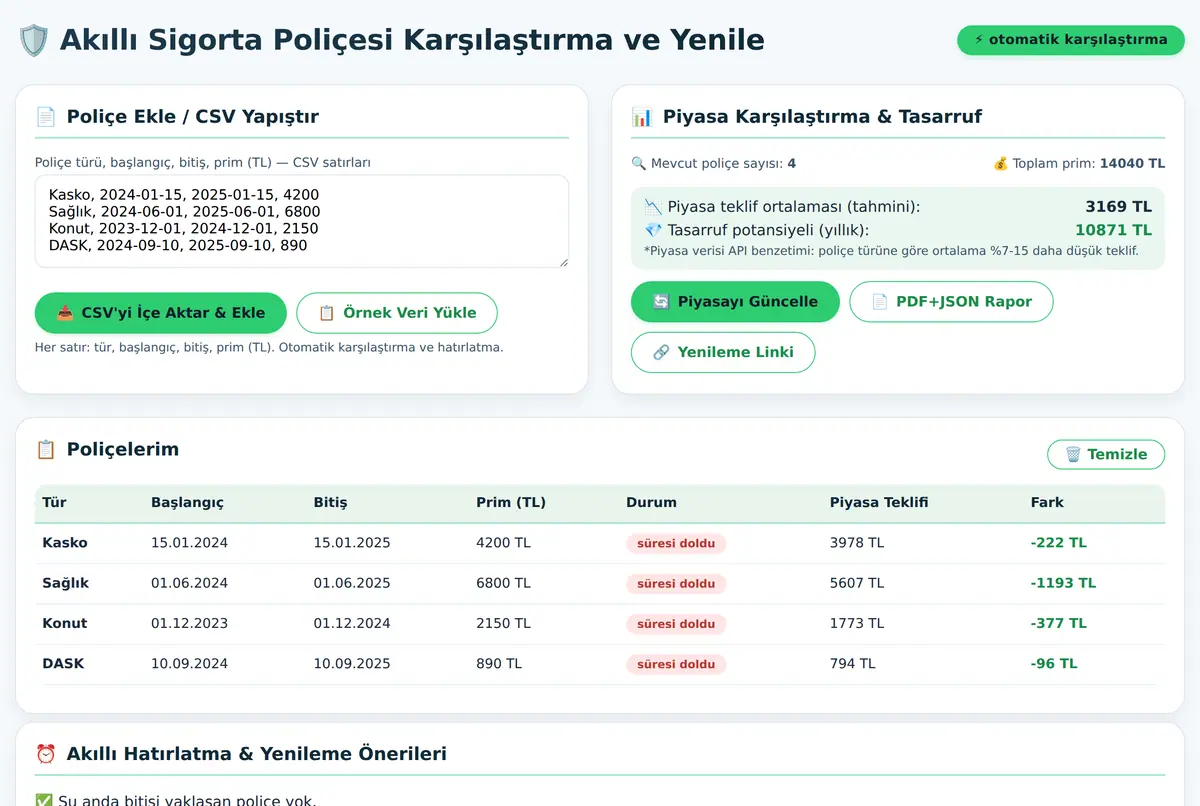Click the Prim (TL) column header
The height and width of the screenshot is (806, 1200).
tap(511, 502)
